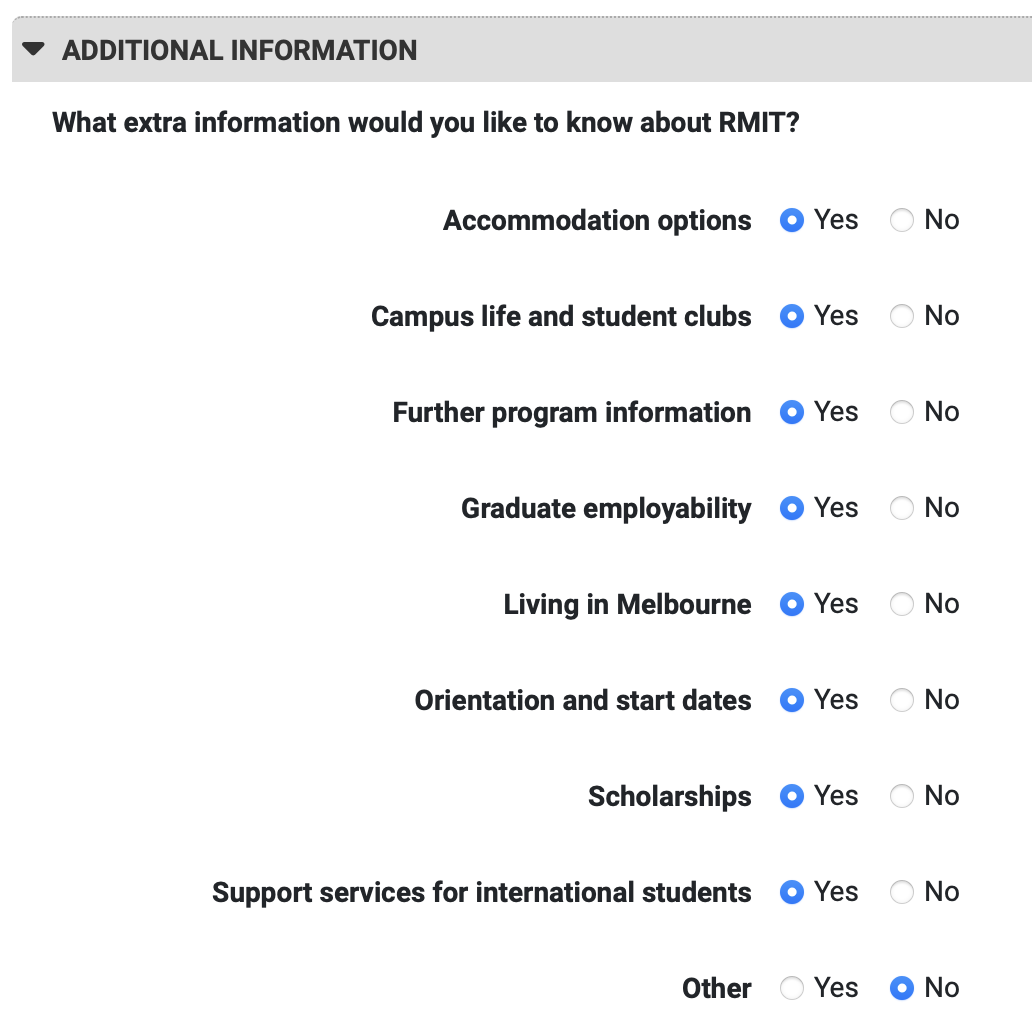Pick No for Graduate employability
This screenshot has height=1030, width=1032.
coord(902,508)
